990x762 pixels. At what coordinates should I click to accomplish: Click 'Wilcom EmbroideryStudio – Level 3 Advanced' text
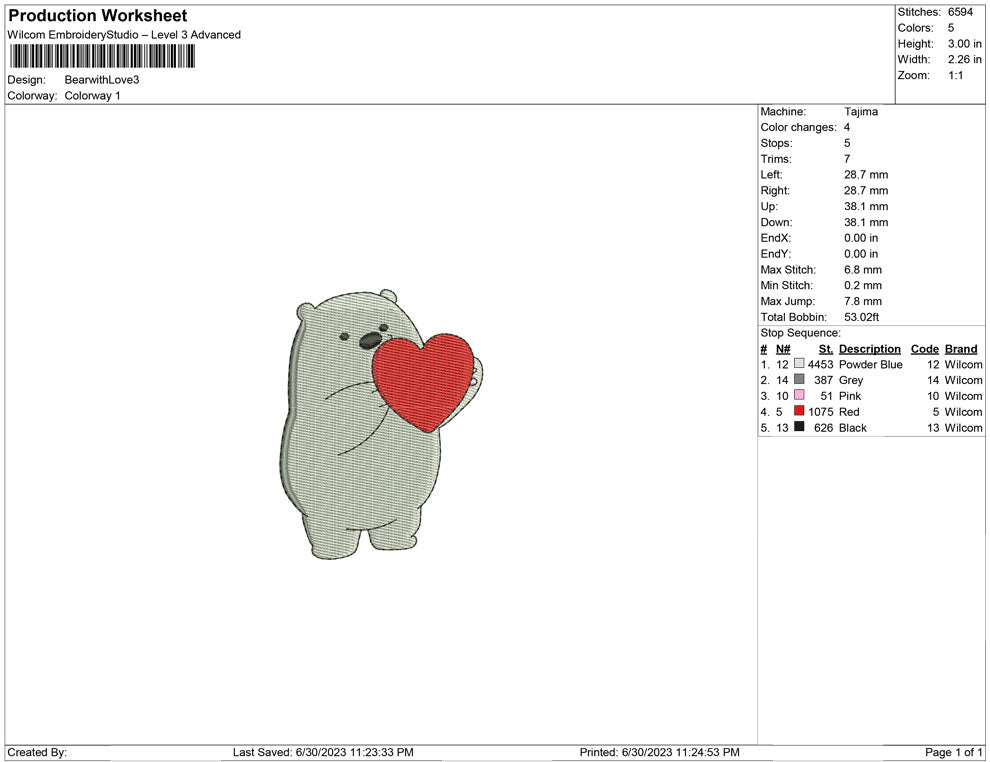[124, 35]
